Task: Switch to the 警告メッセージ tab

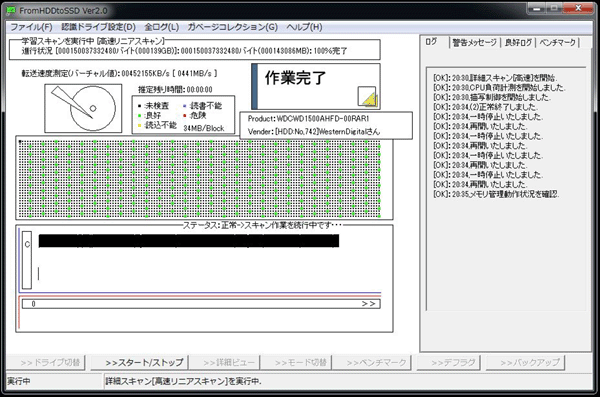Action: 474,42
